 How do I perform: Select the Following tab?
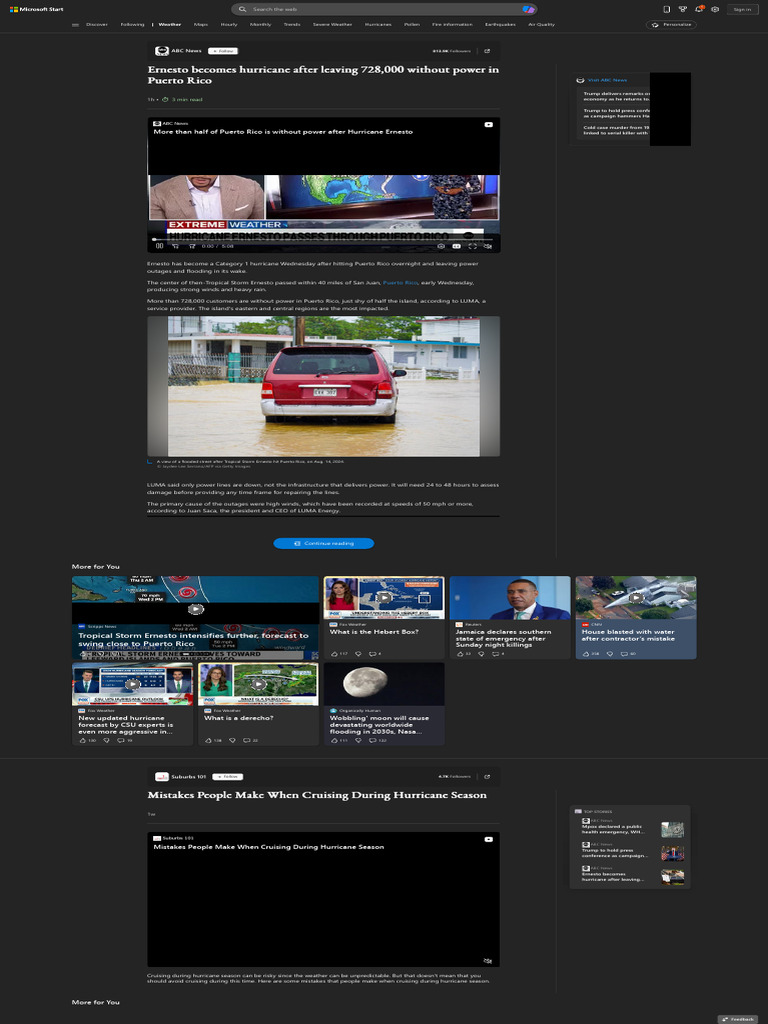tap(133, 25)
